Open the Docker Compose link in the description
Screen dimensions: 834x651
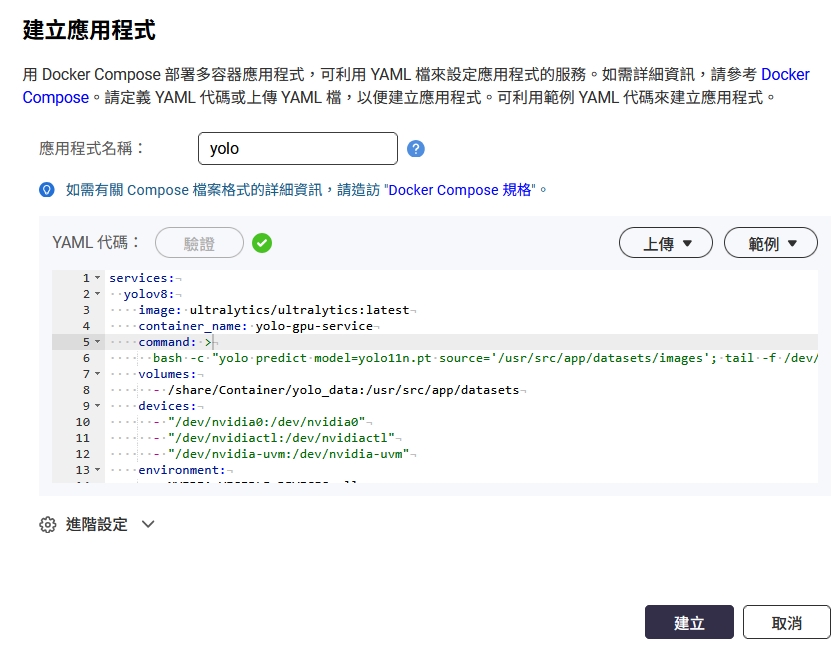pos(785,74)
